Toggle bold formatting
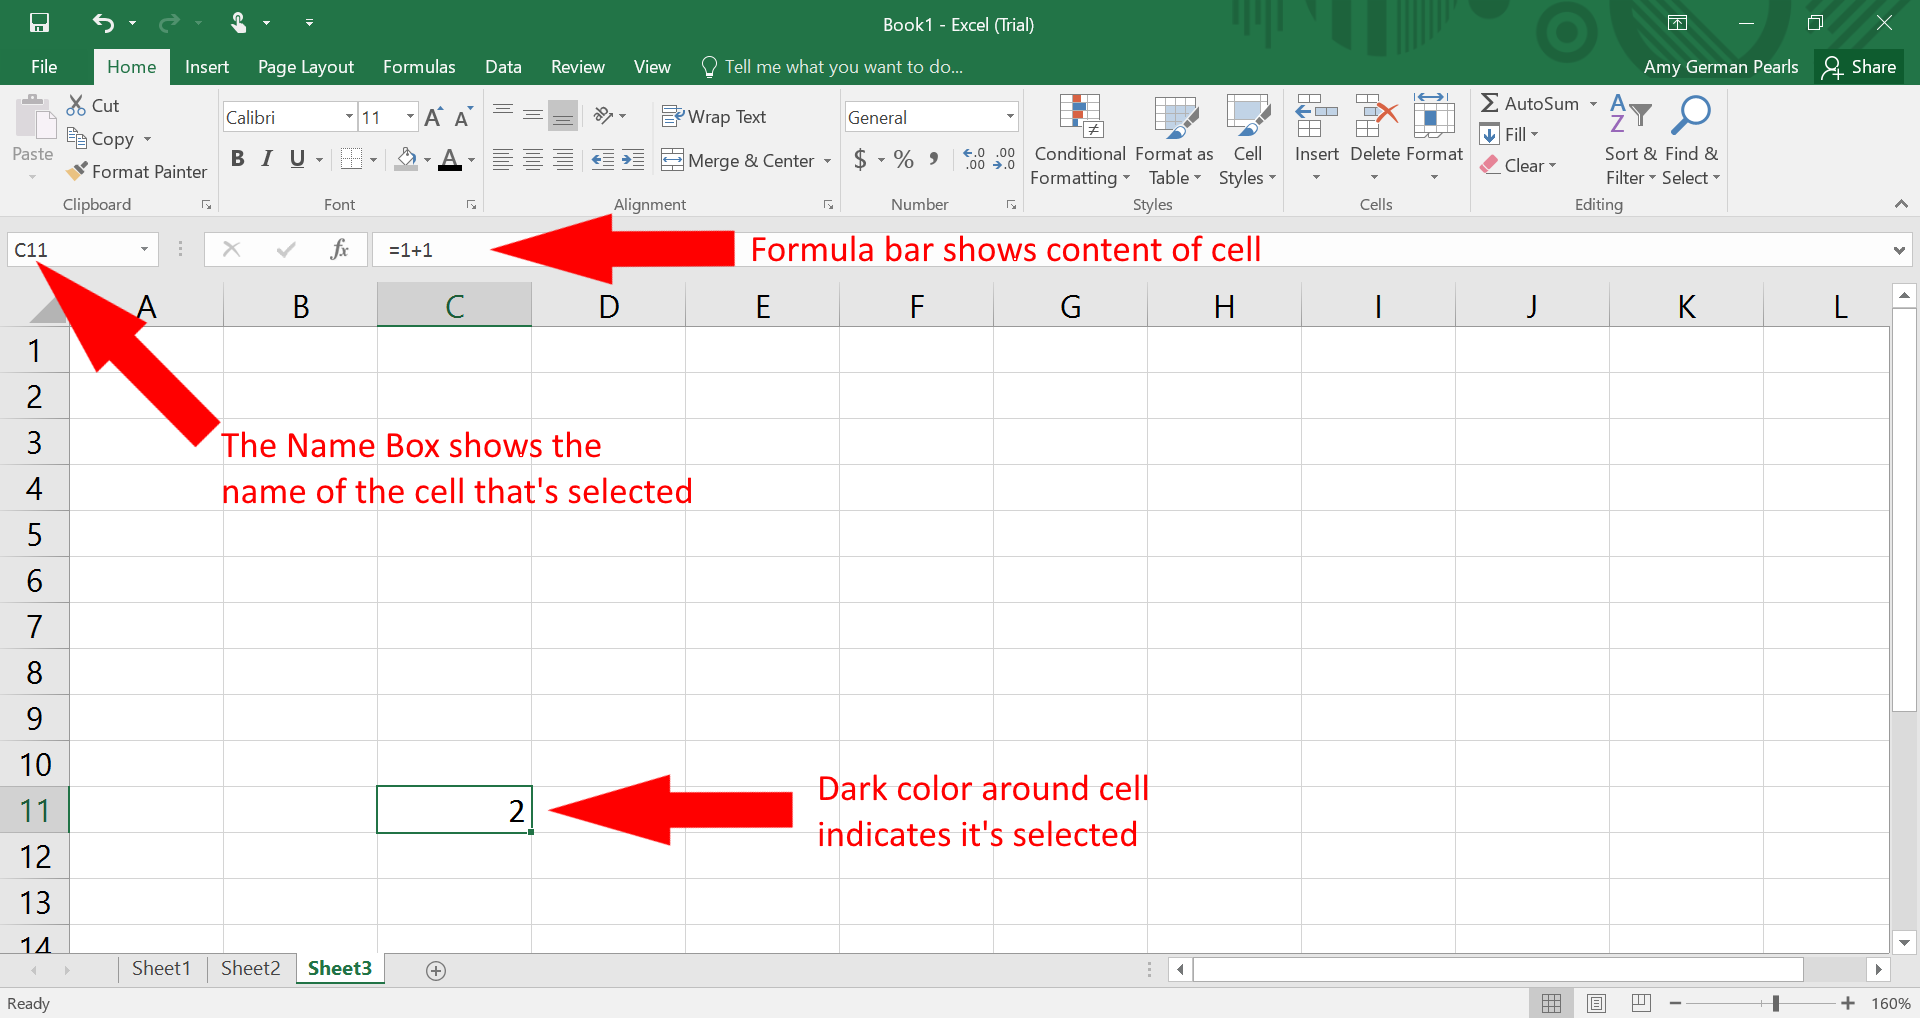 (x=237, y=158)
